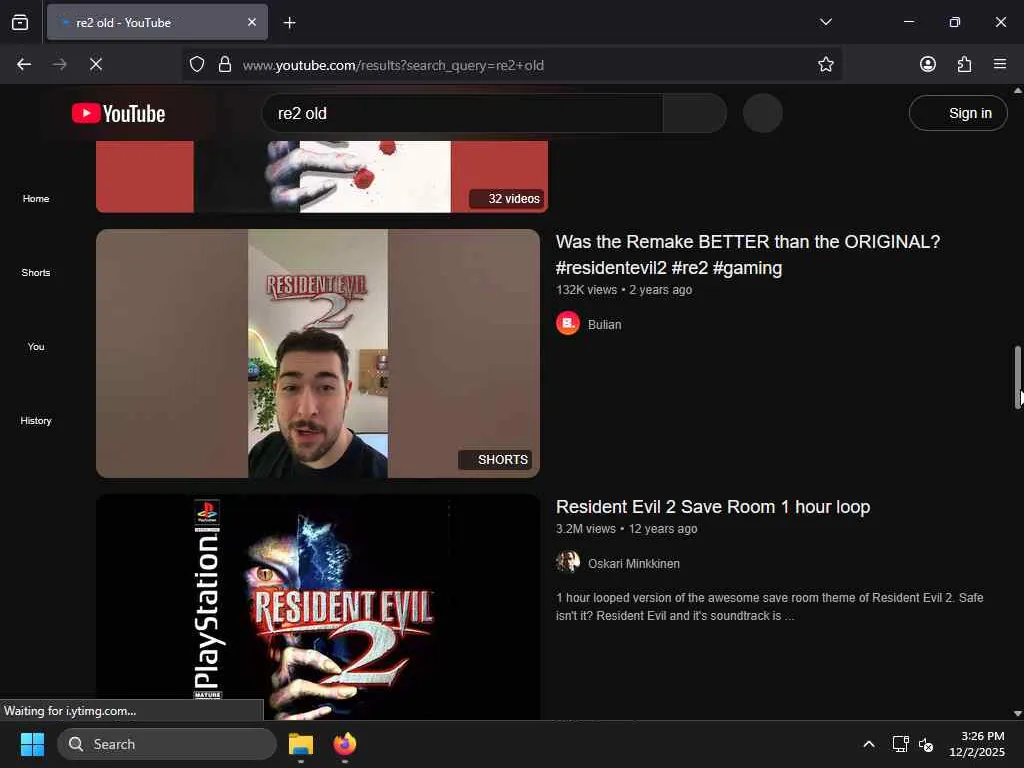Click '3.2M views • 12 years ago' text
This screenshot has height=768, width=1024.
[x=626, y=529]
